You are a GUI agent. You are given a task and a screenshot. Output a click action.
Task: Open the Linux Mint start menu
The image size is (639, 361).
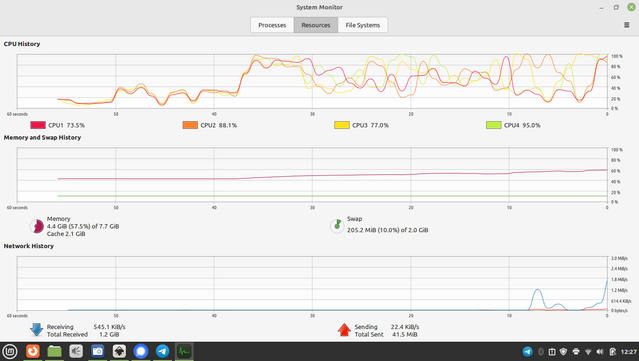[10, 351]
